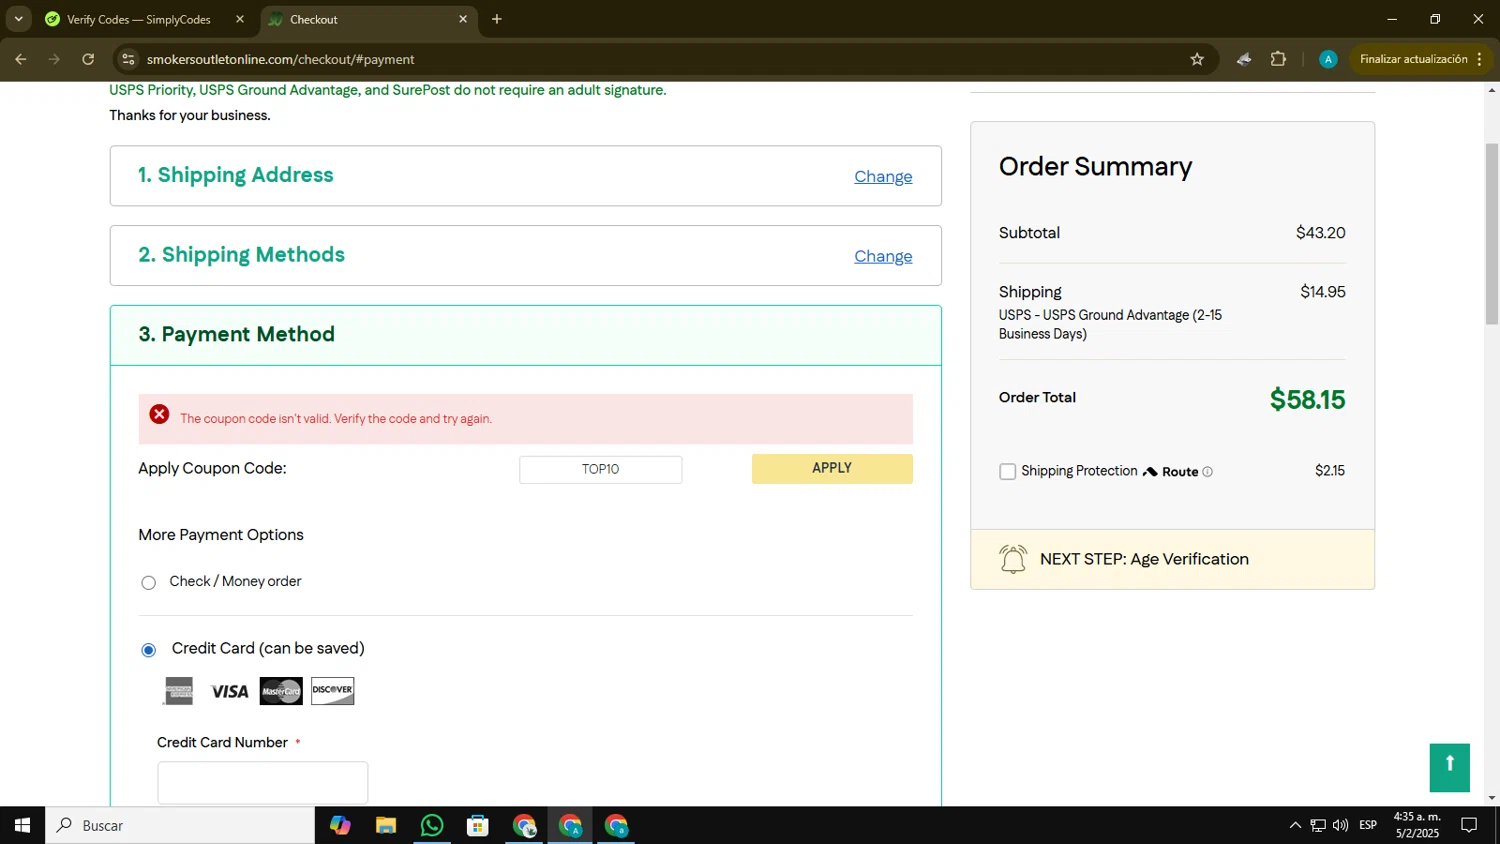Viewport: 1500px width, 844px height.
Task: Click the tab search dropdown arrow
Action: point(18,19)
